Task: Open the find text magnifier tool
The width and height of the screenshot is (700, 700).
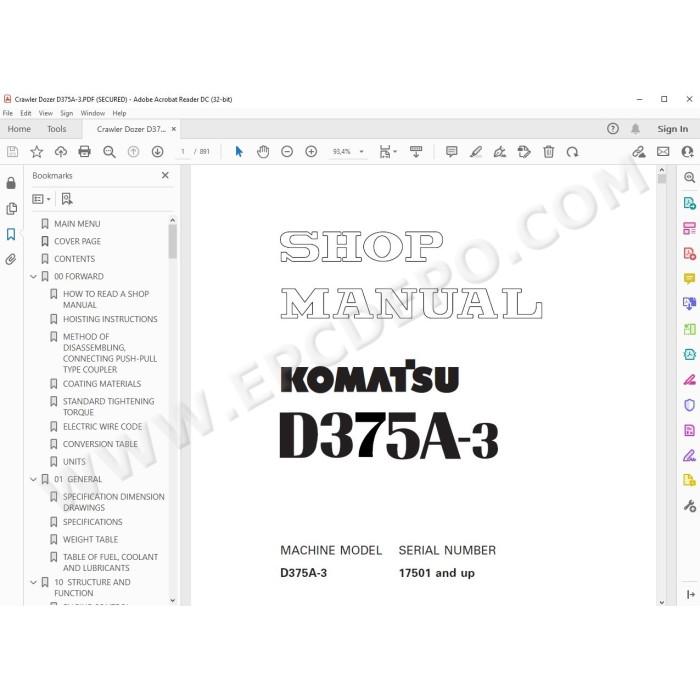Action: (109, 152)
